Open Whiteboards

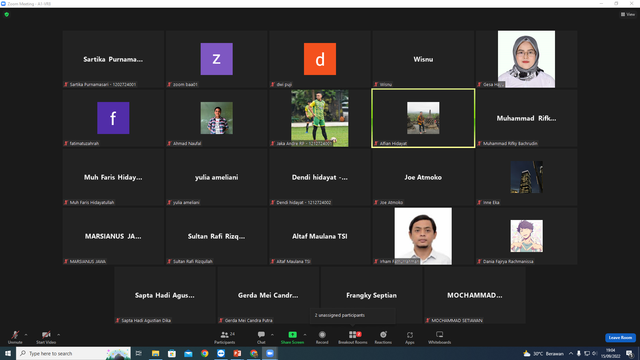440,337
